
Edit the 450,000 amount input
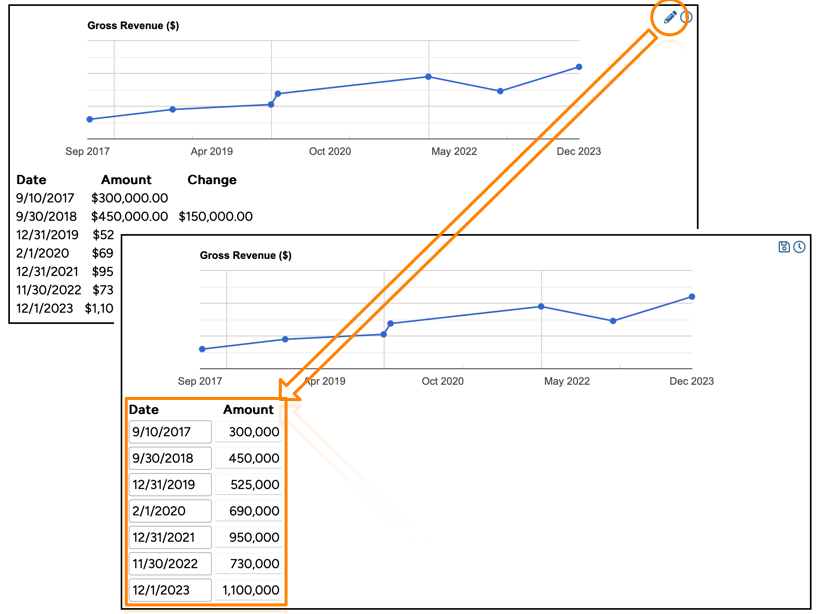(250, 458)
